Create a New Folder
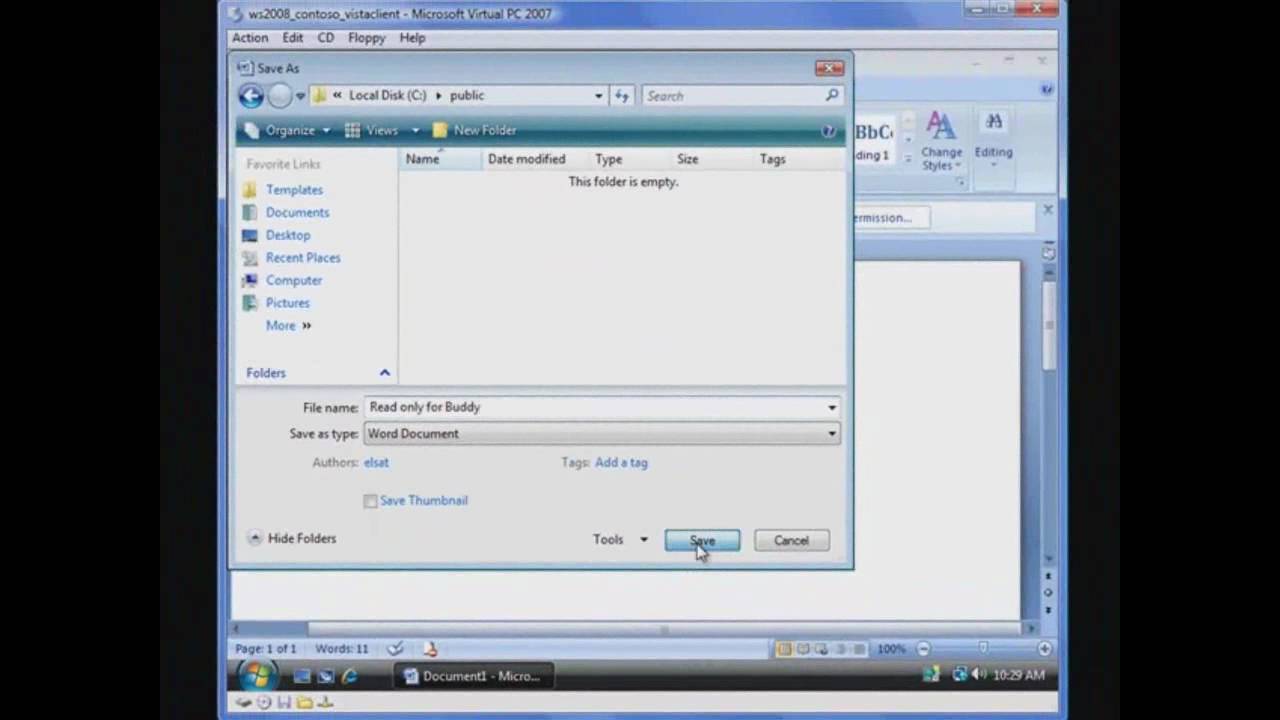Image resolution: width=1280 pixels, height=720 pixels. [475, 131]
